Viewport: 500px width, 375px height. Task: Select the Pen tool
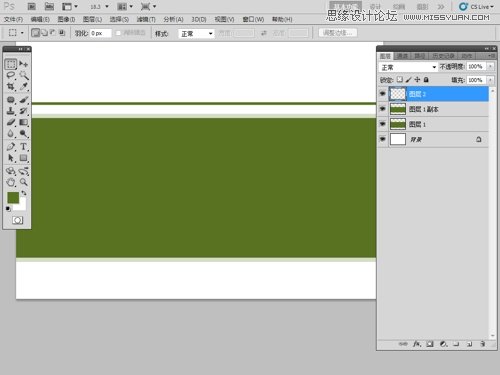[11, 146]
